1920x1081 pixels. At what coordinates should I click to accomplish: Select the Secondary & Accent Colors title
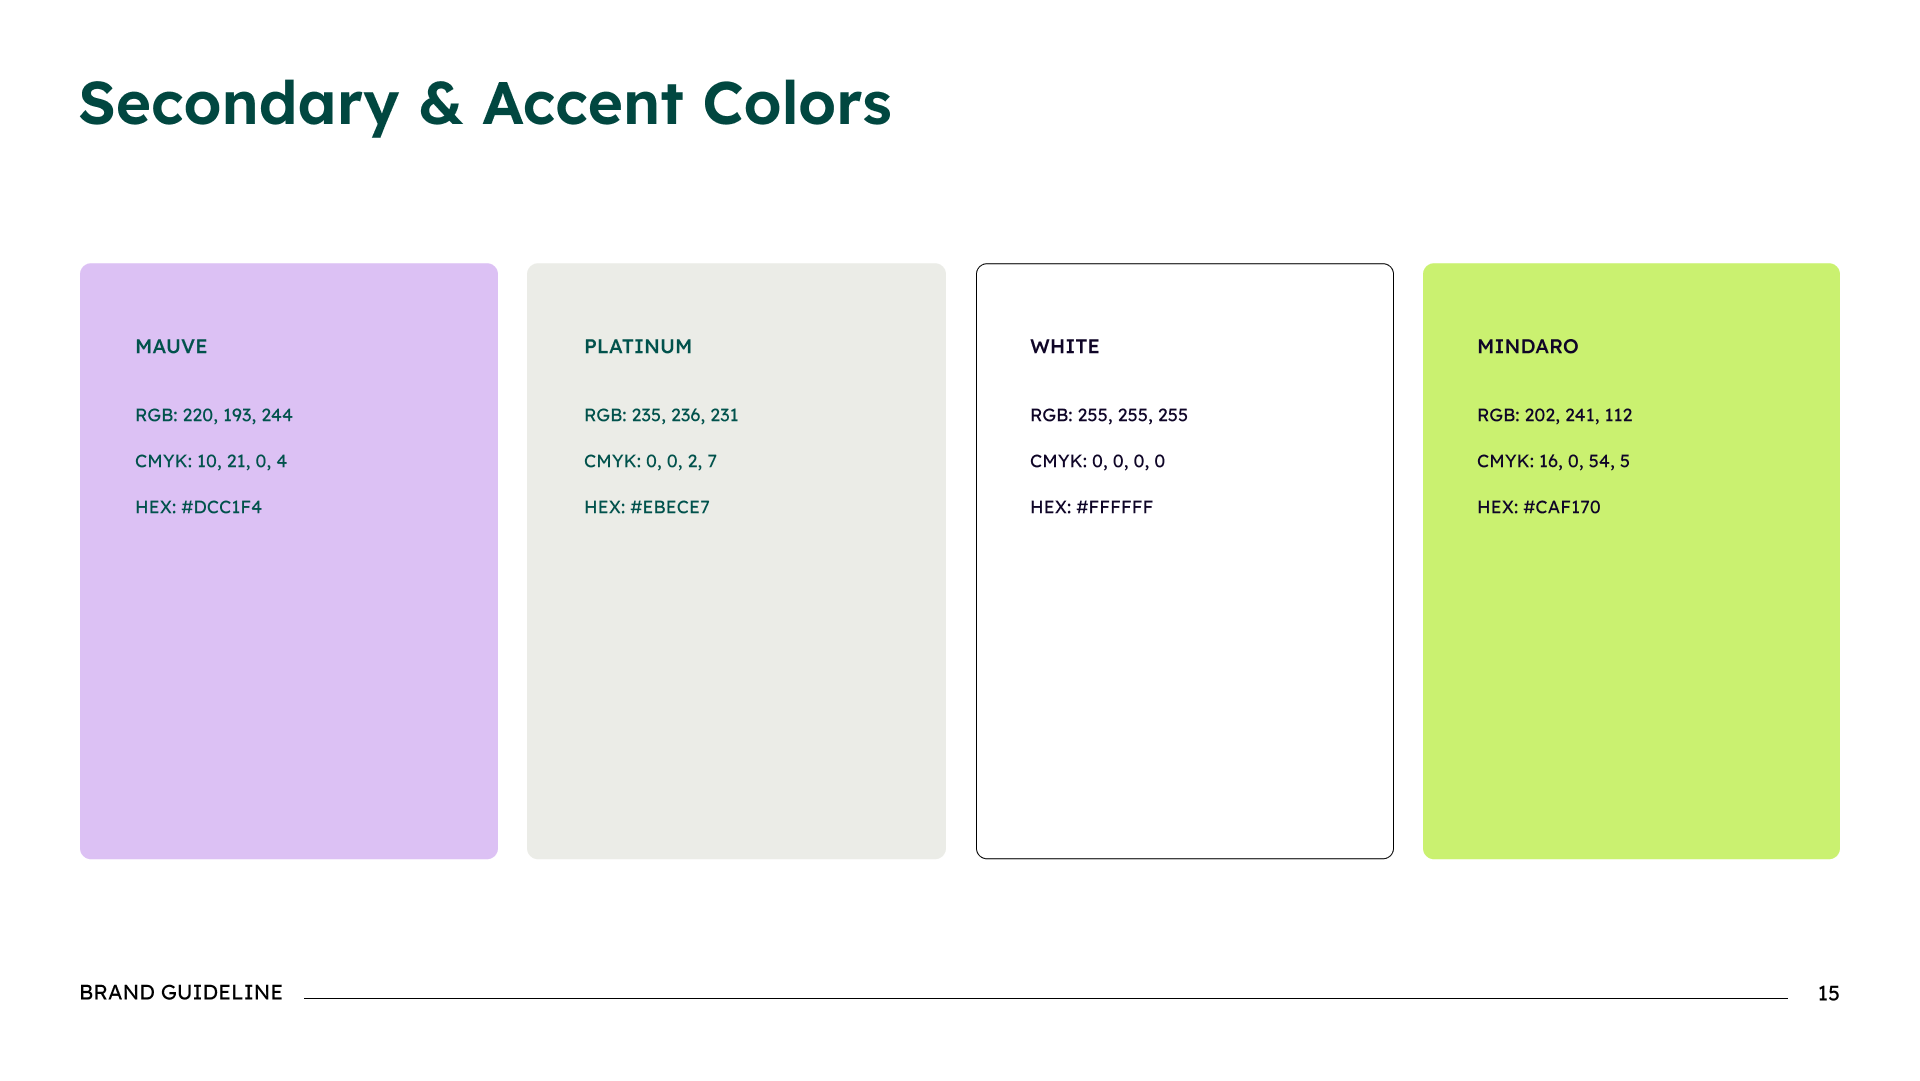click(x=485, y=104)
